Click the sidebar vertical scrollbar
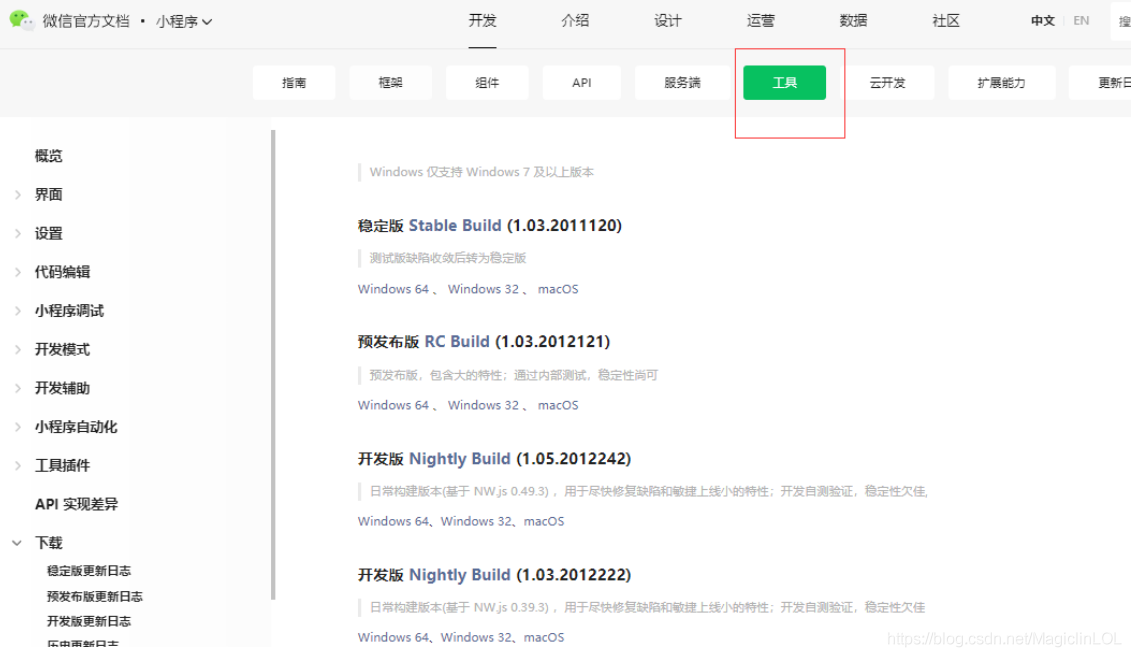This screenshot has height=657, width=1131. tap(273, 364)
